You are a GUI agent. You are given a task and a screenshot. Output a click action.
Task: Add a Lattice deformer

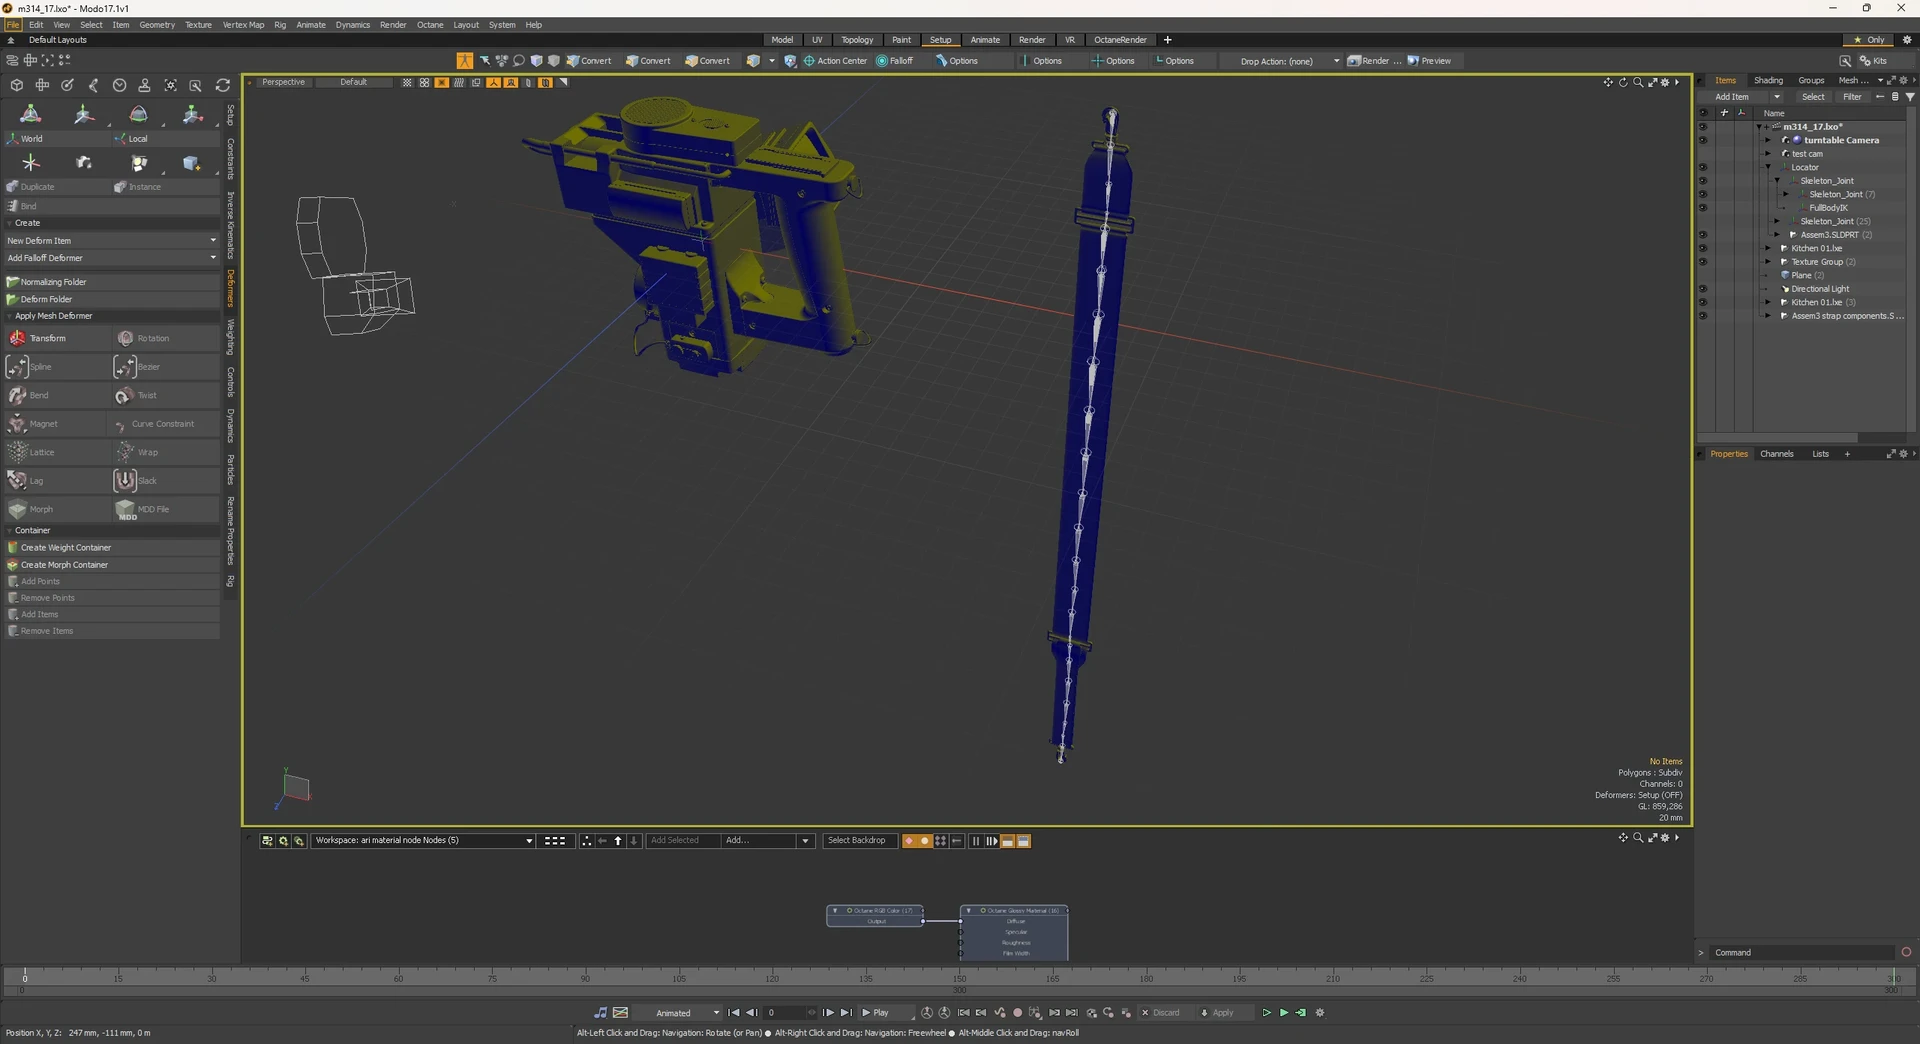(56, 452)
